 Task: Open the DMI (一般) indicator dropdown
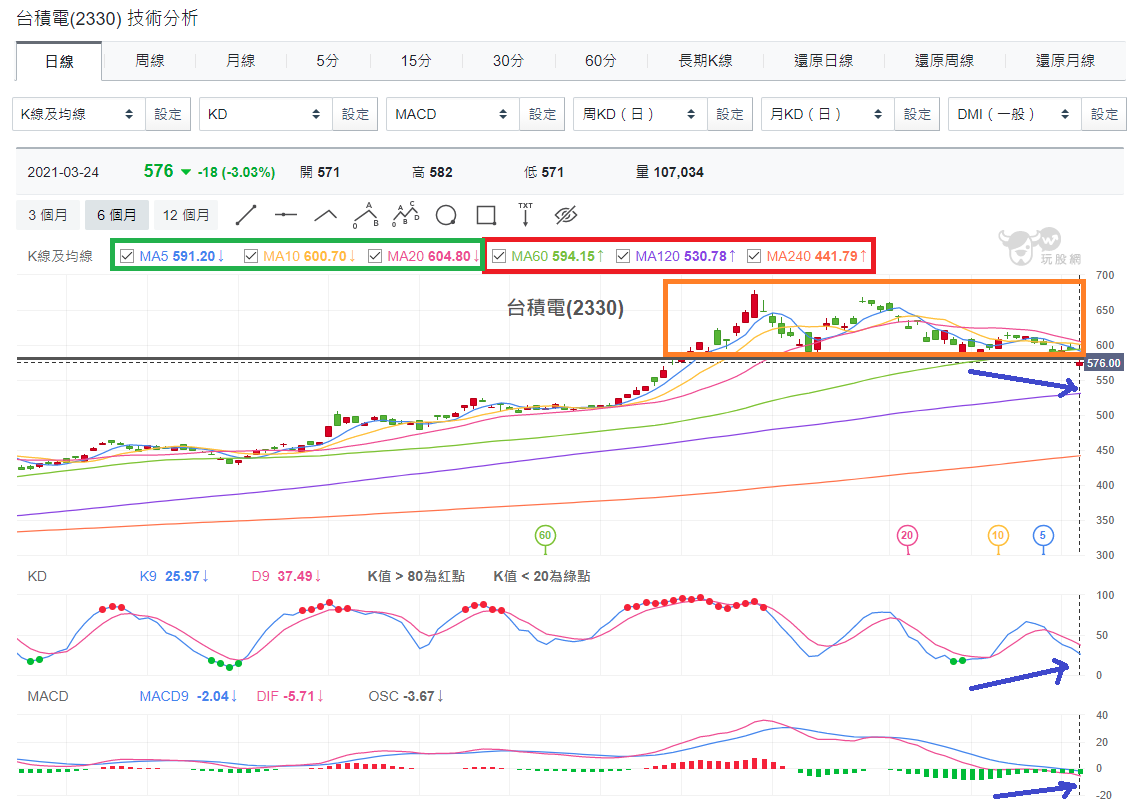tap(1015, 115)
